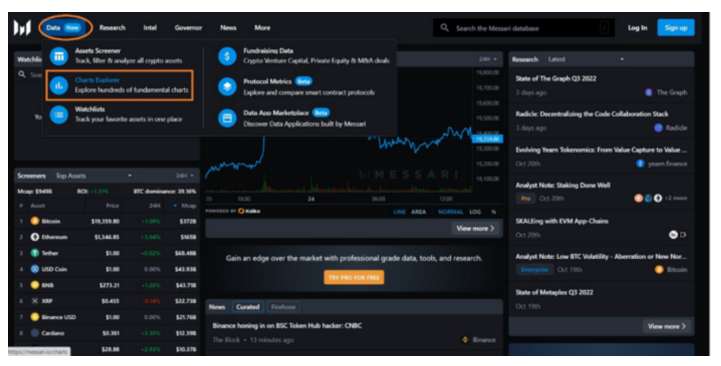Set chart scale to percent
The height and width of the screenshot is (366, 721).
click(x=493, y=212)
